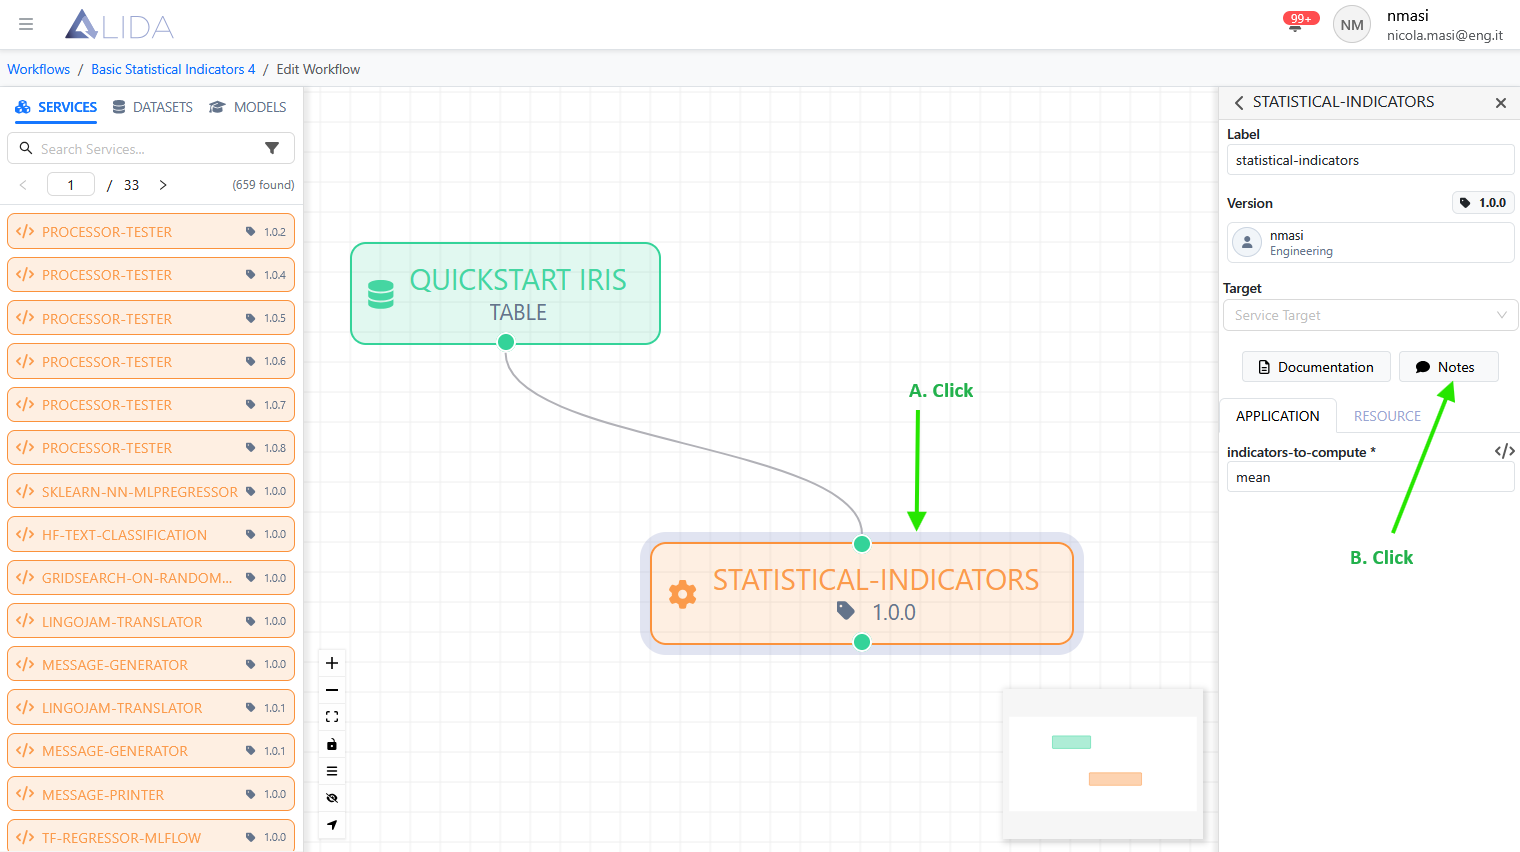Select the SKLEARN-NN-MLPREGRESSOR service
This screenshot has height=852, width=1520.
[x=151, y=491]
